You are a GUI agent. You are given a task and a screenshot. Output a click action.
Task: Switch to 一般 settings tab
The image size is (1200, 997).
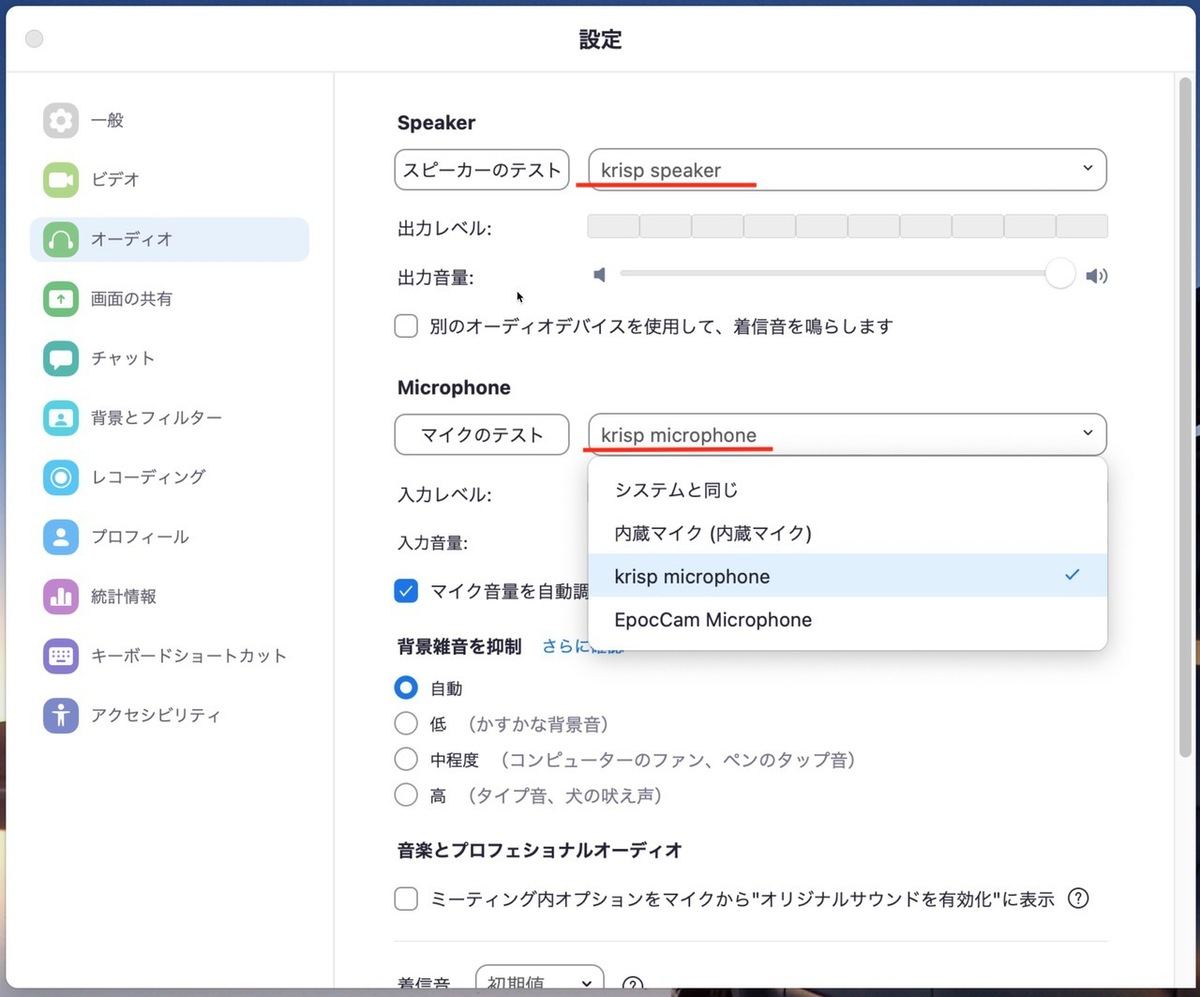pyautogui.click(x=169, y=120)
